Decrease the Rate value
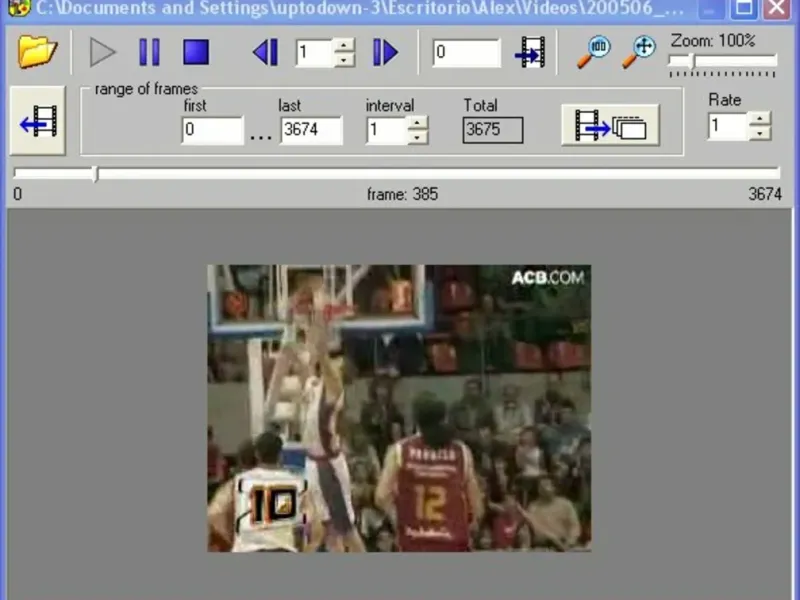Viewport: 800px width, 600px height. [x=760, y=133]
